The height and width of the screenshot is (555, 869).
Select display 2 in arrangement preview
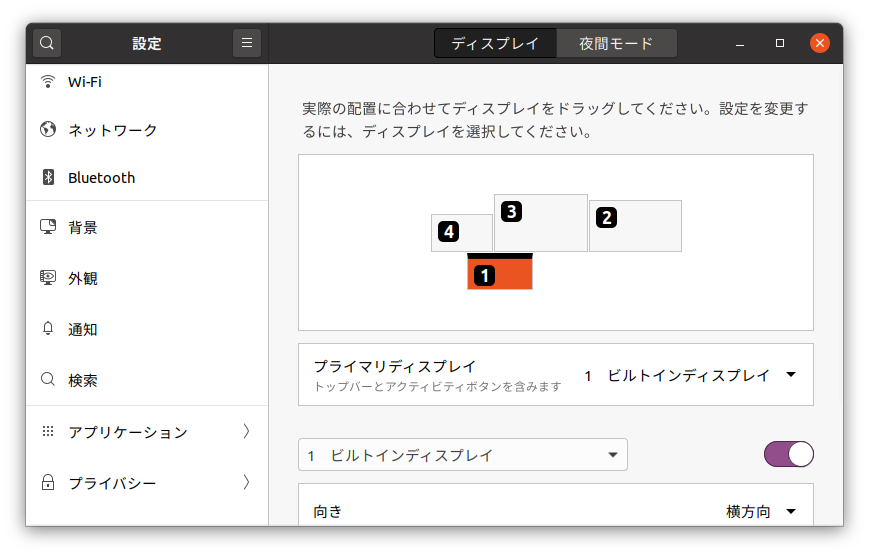coord(635,226)
